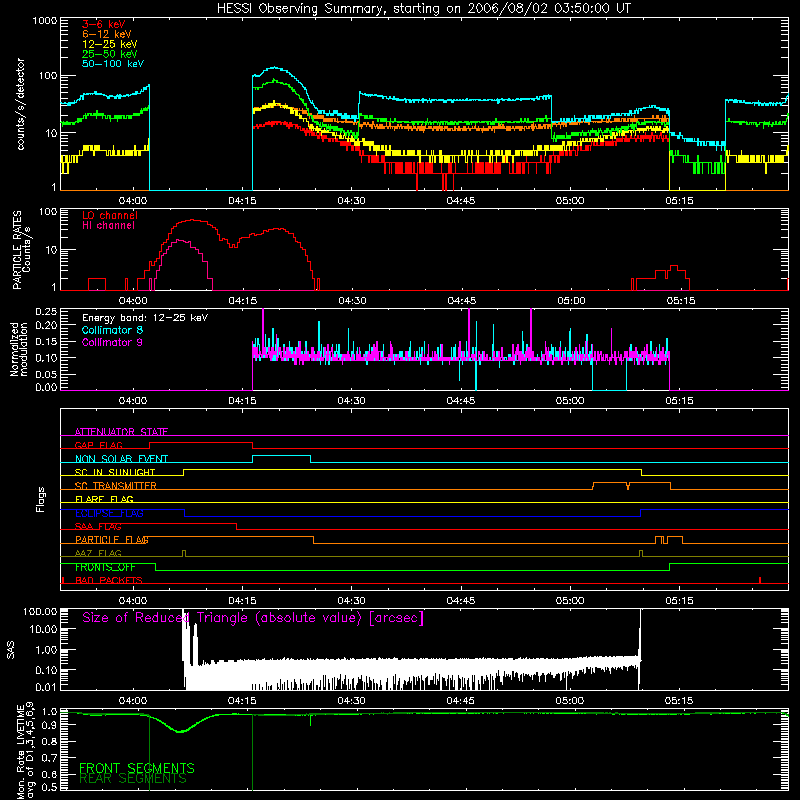Select the SC_IN_SUNLIGHT flag label
The width and height of the screenshot is (800, 800).
click(115, 472)
